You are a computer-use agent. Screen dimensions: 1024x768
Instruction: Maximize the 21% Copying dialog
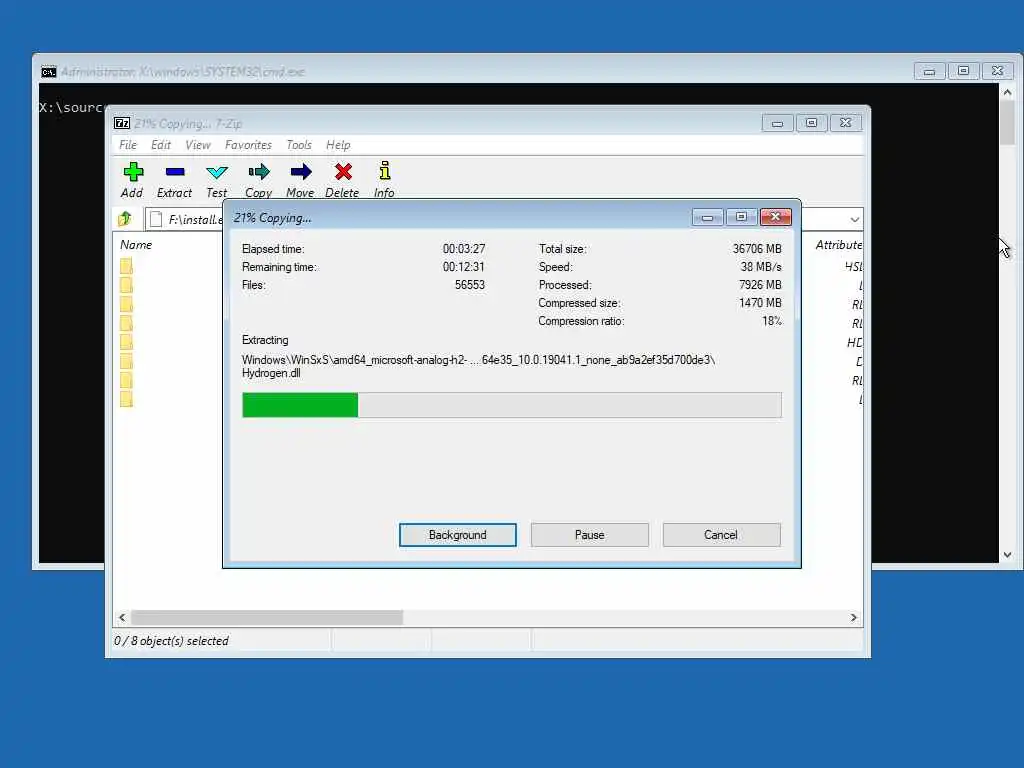741,217
